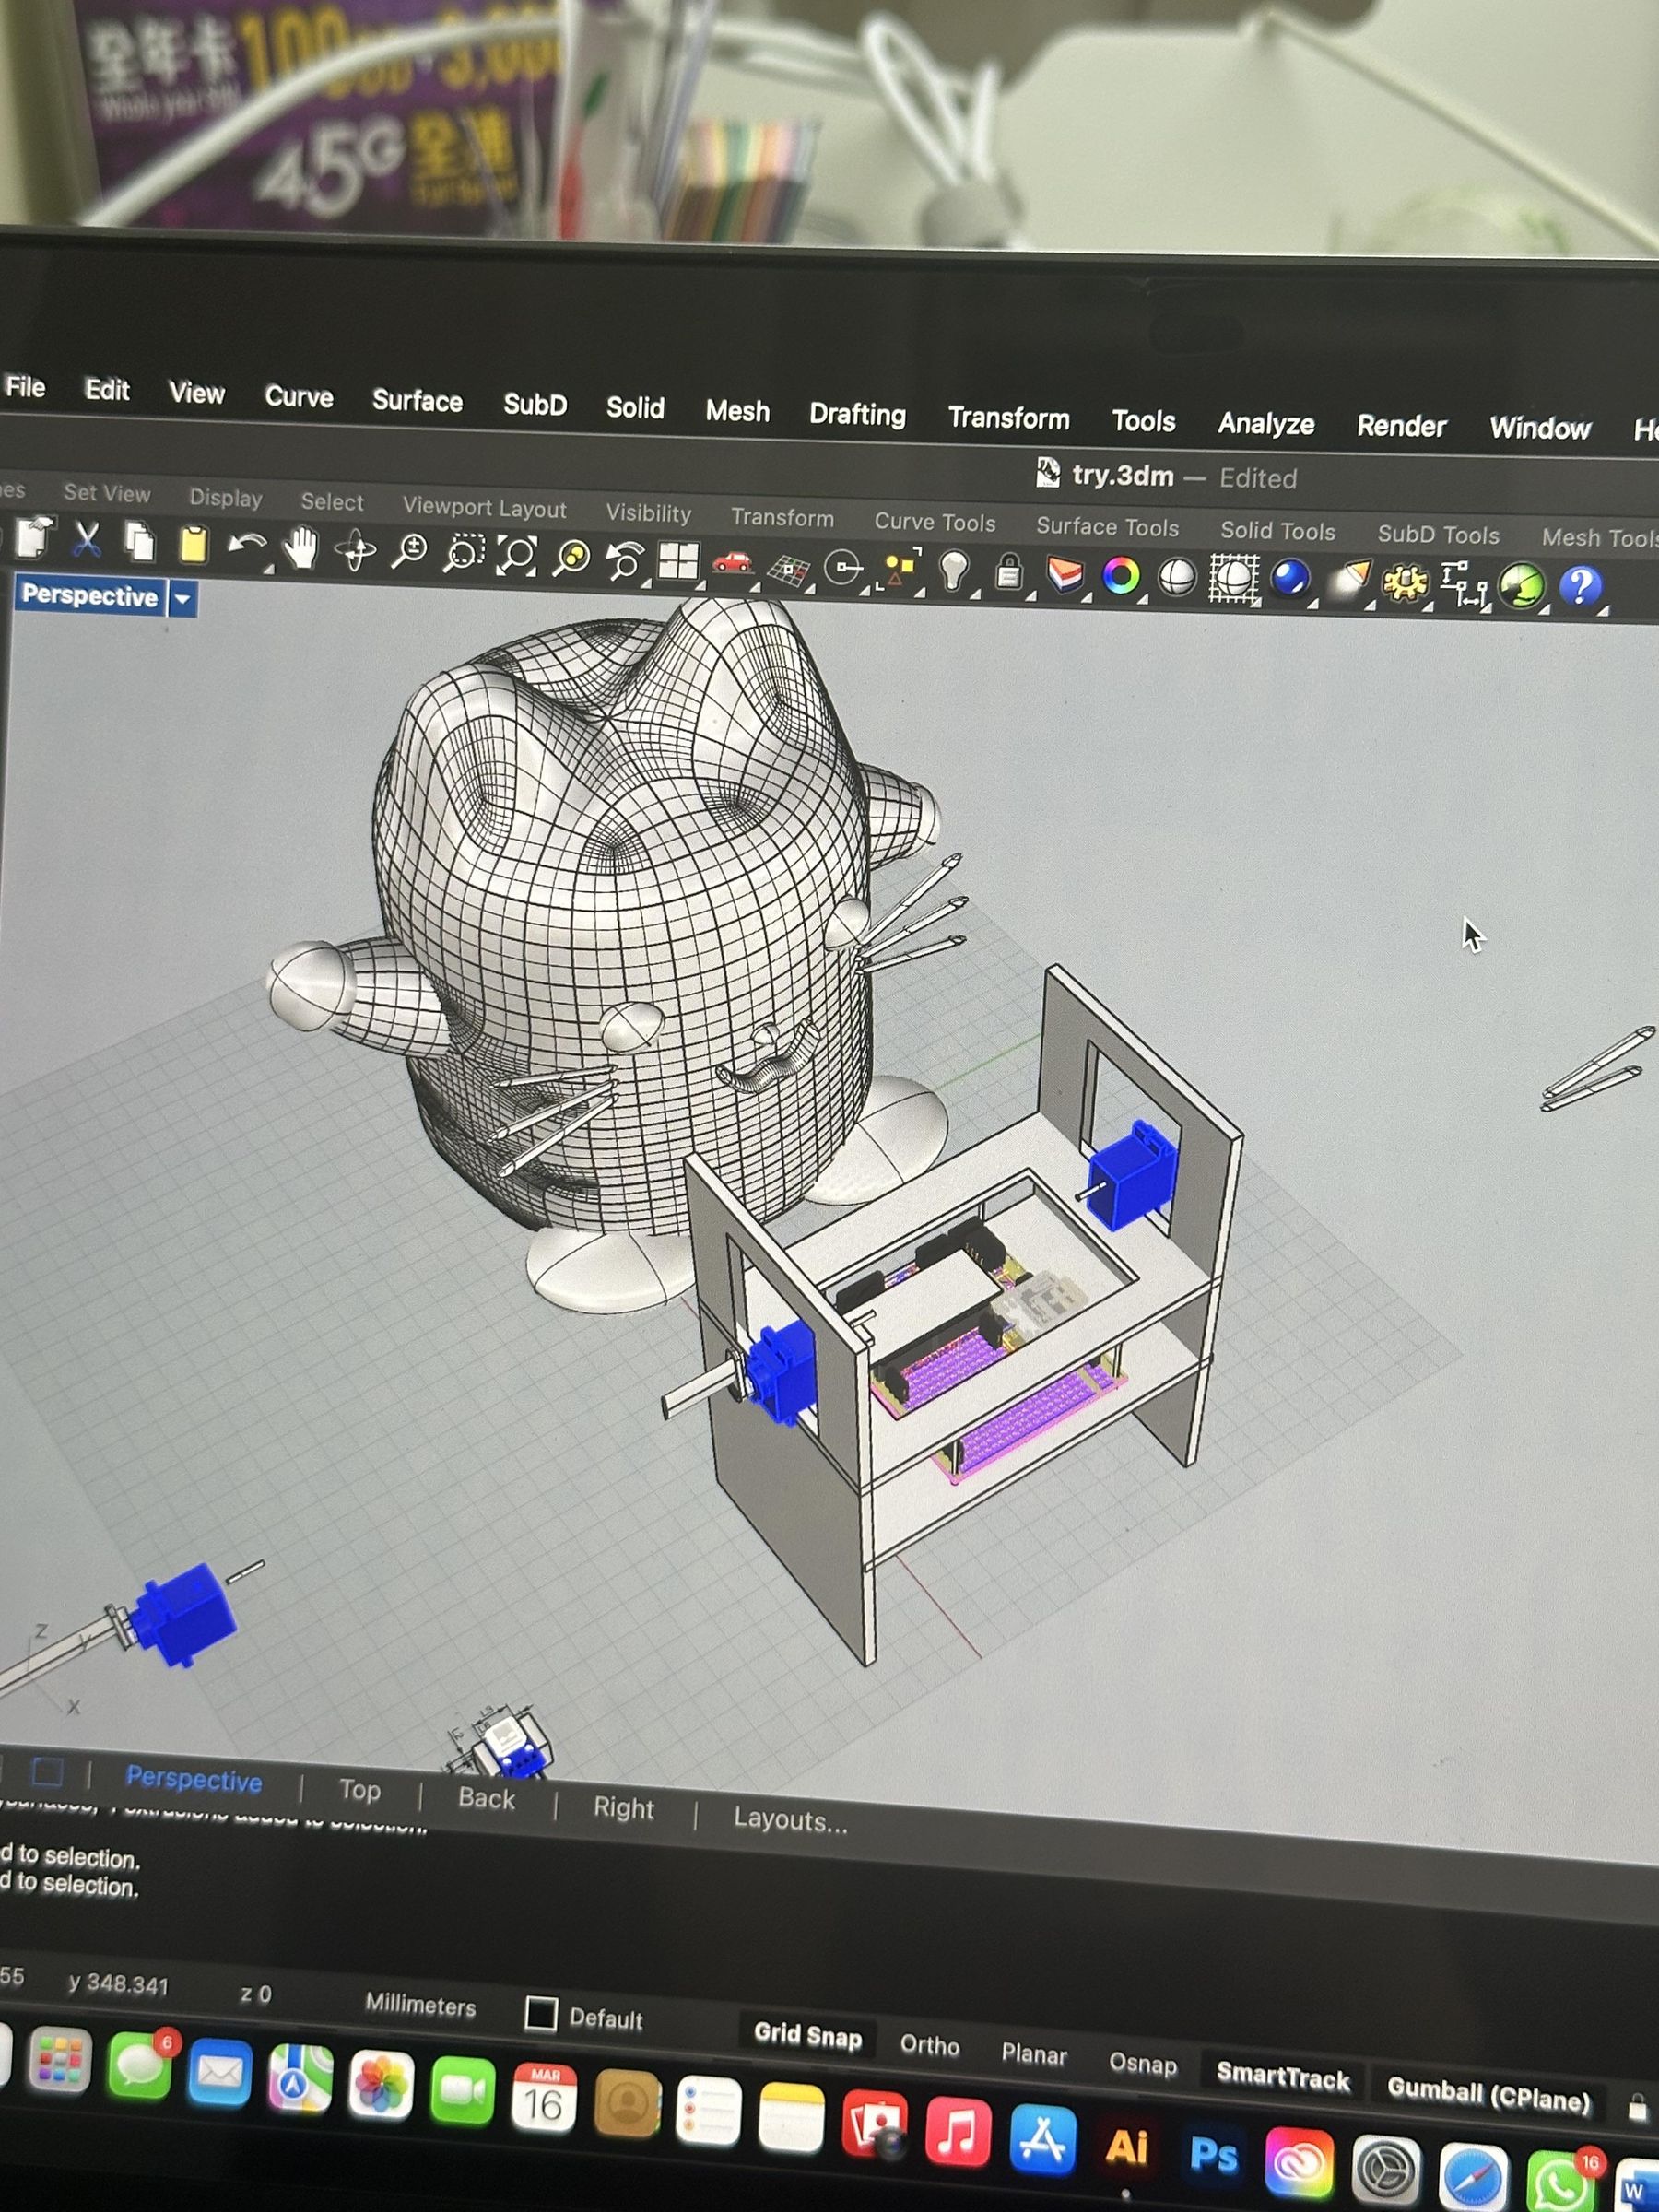This screenshot has height=2212, width=1659.
Task: Switch to the Back viewport tab
Action: pos(486,1799)
